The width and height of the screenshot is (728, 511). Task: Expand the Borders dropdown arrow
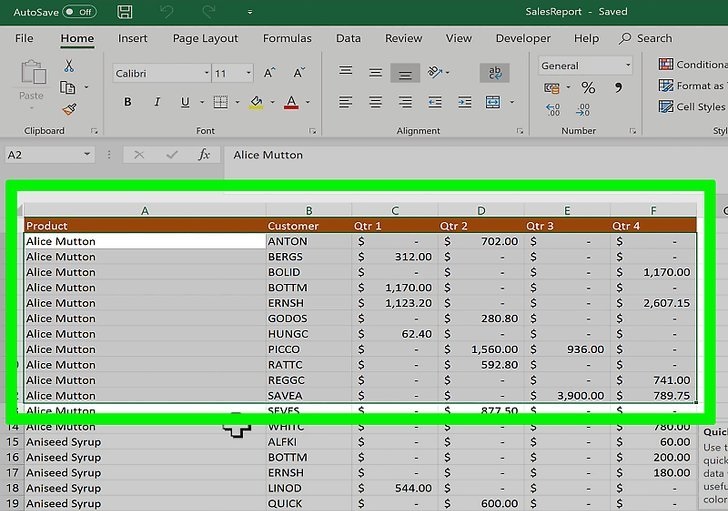tap(237, 102)
